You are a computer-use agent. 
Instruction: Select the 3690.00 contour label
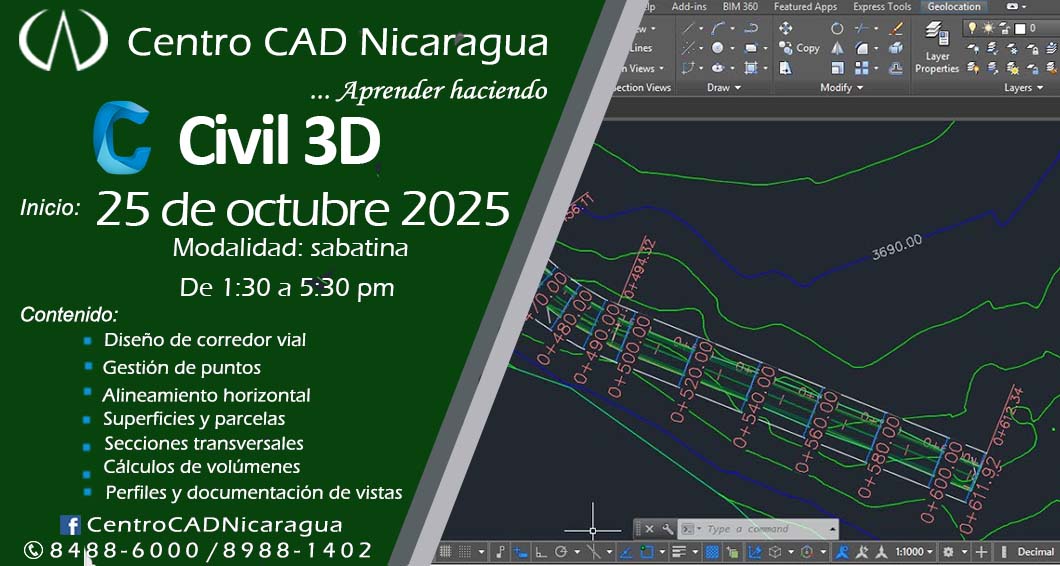[897, 248]
